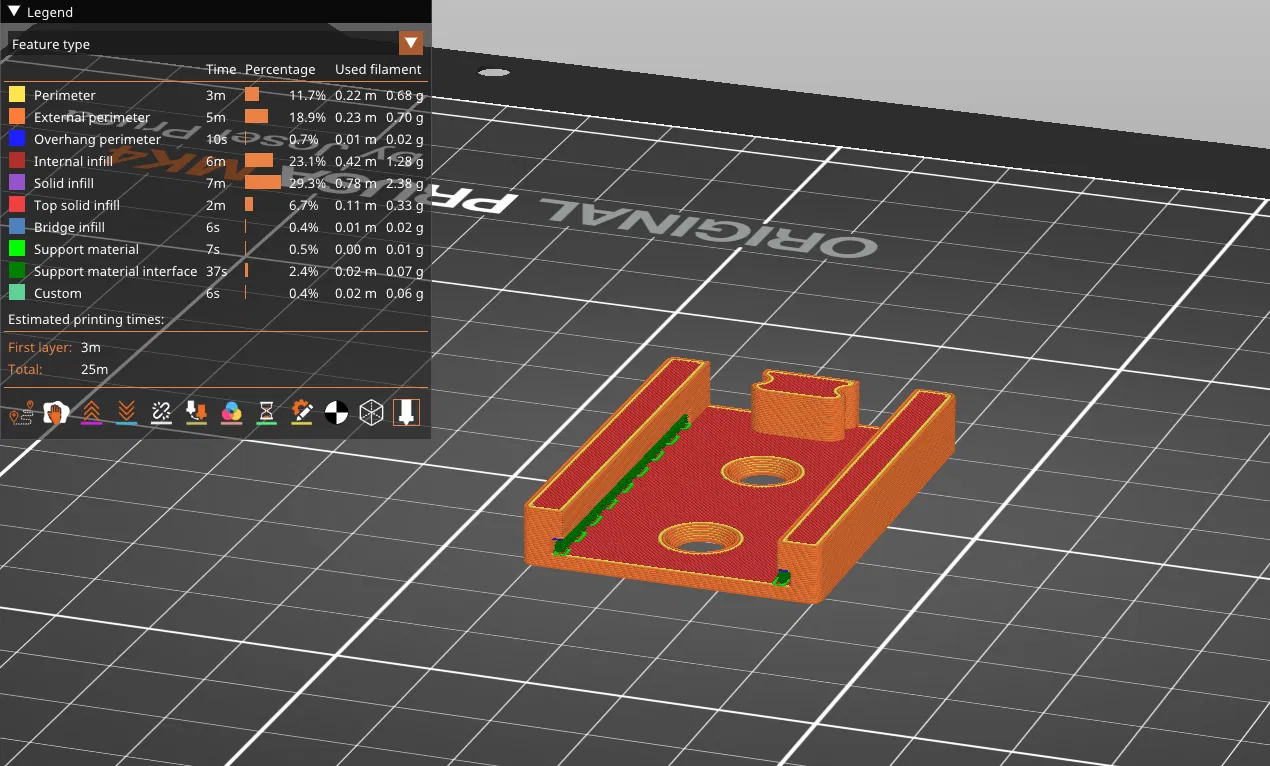Image resolution: width=1270 pixels, height=766 pixels.
Task: Click the 'Total:' label
Action: 26,369
